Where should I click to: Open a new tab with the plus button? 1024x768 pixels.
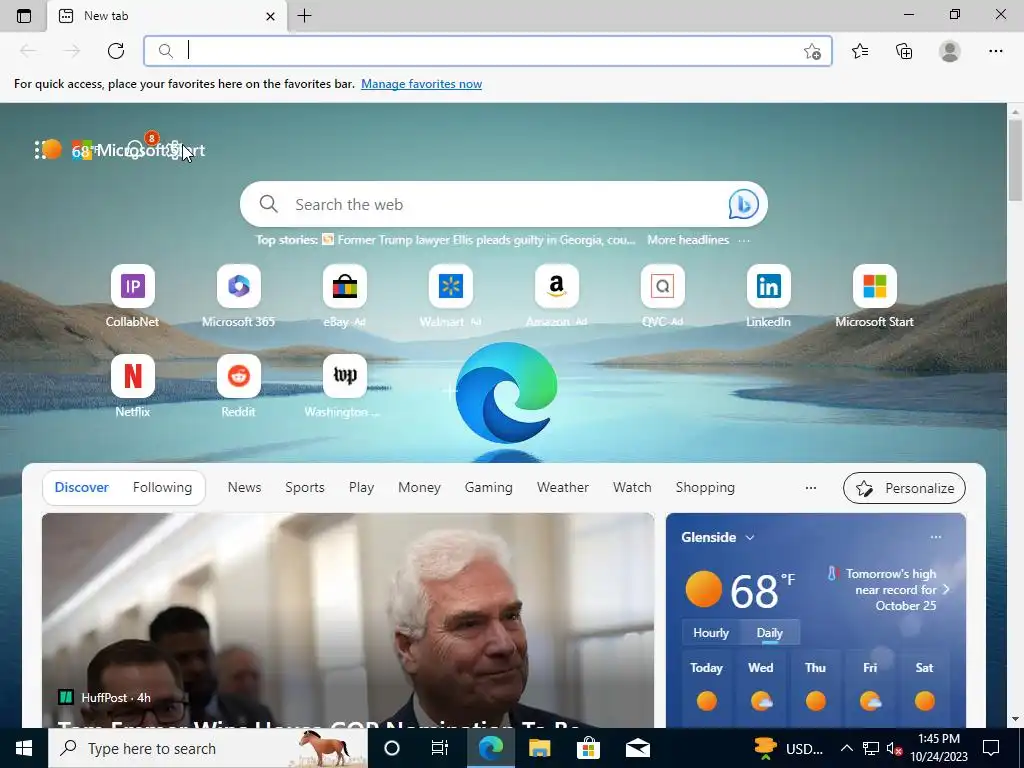point(304,16)
